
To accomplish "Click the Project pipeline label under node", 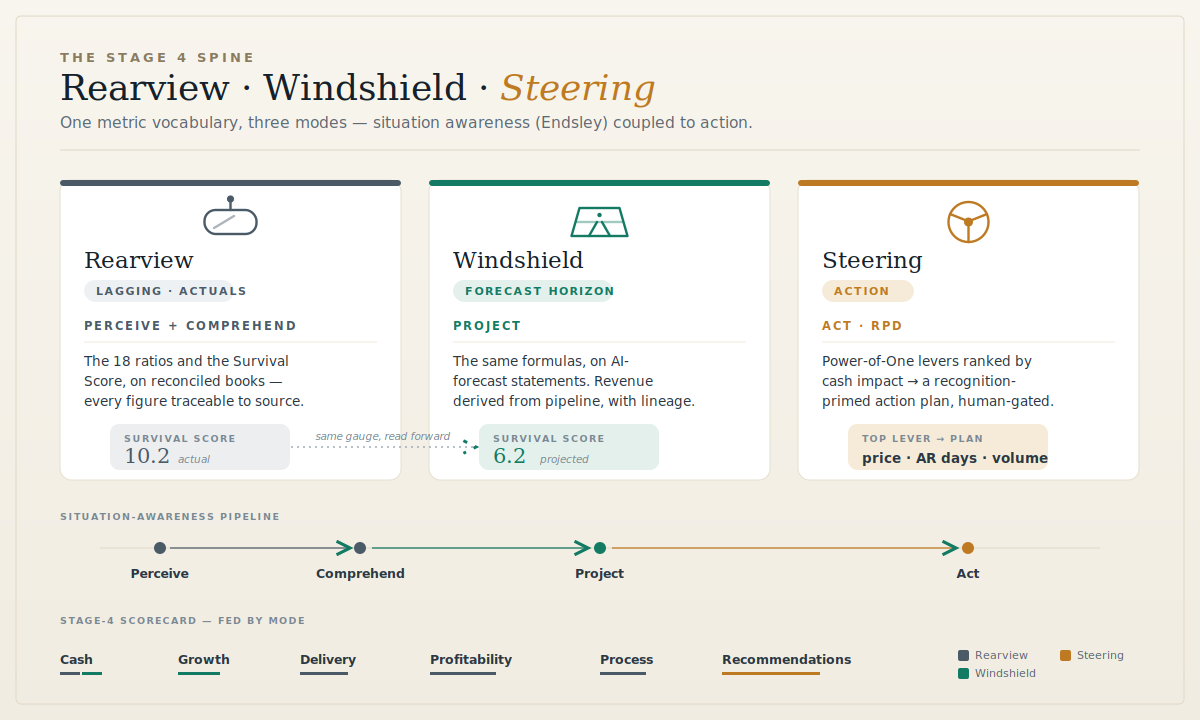I will coord(600,574).
